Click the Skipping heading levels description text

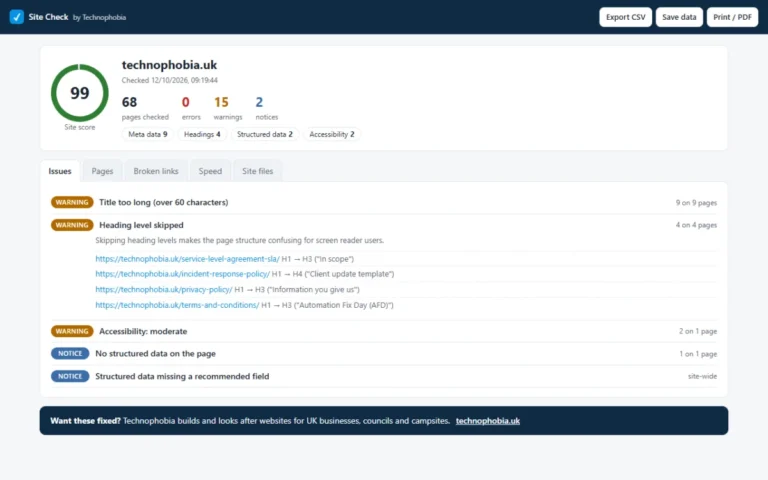click(x=240, y=240)
